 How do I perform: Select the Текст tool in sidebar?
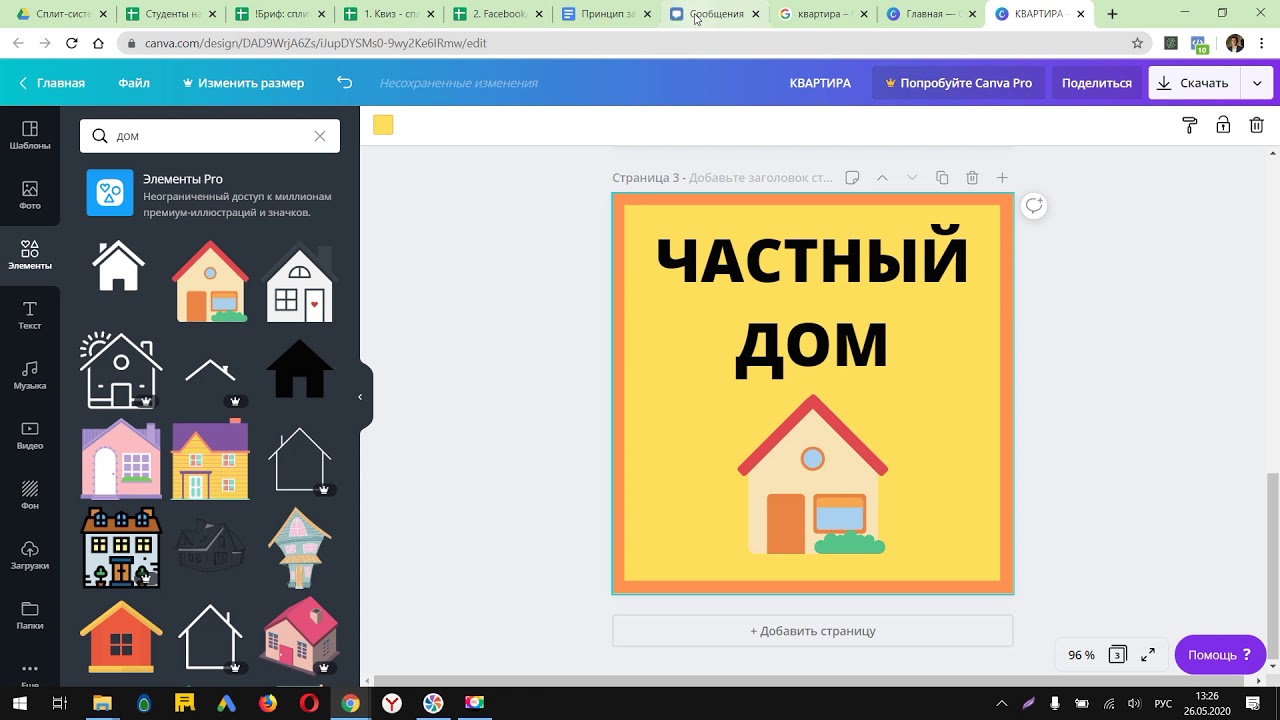pos(30,315)
